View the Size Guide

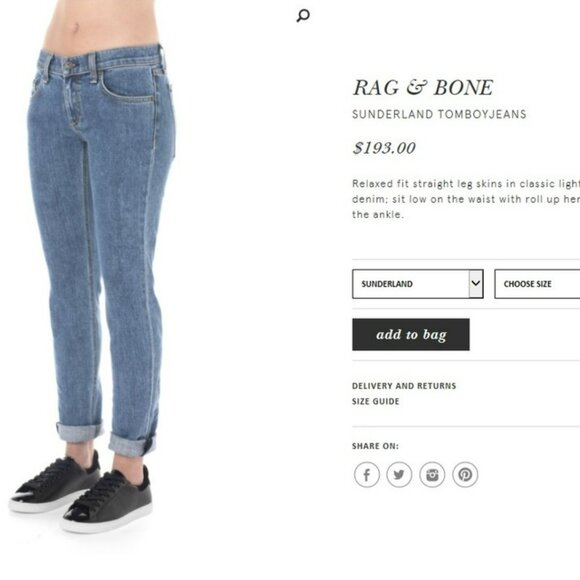point(375,401)
